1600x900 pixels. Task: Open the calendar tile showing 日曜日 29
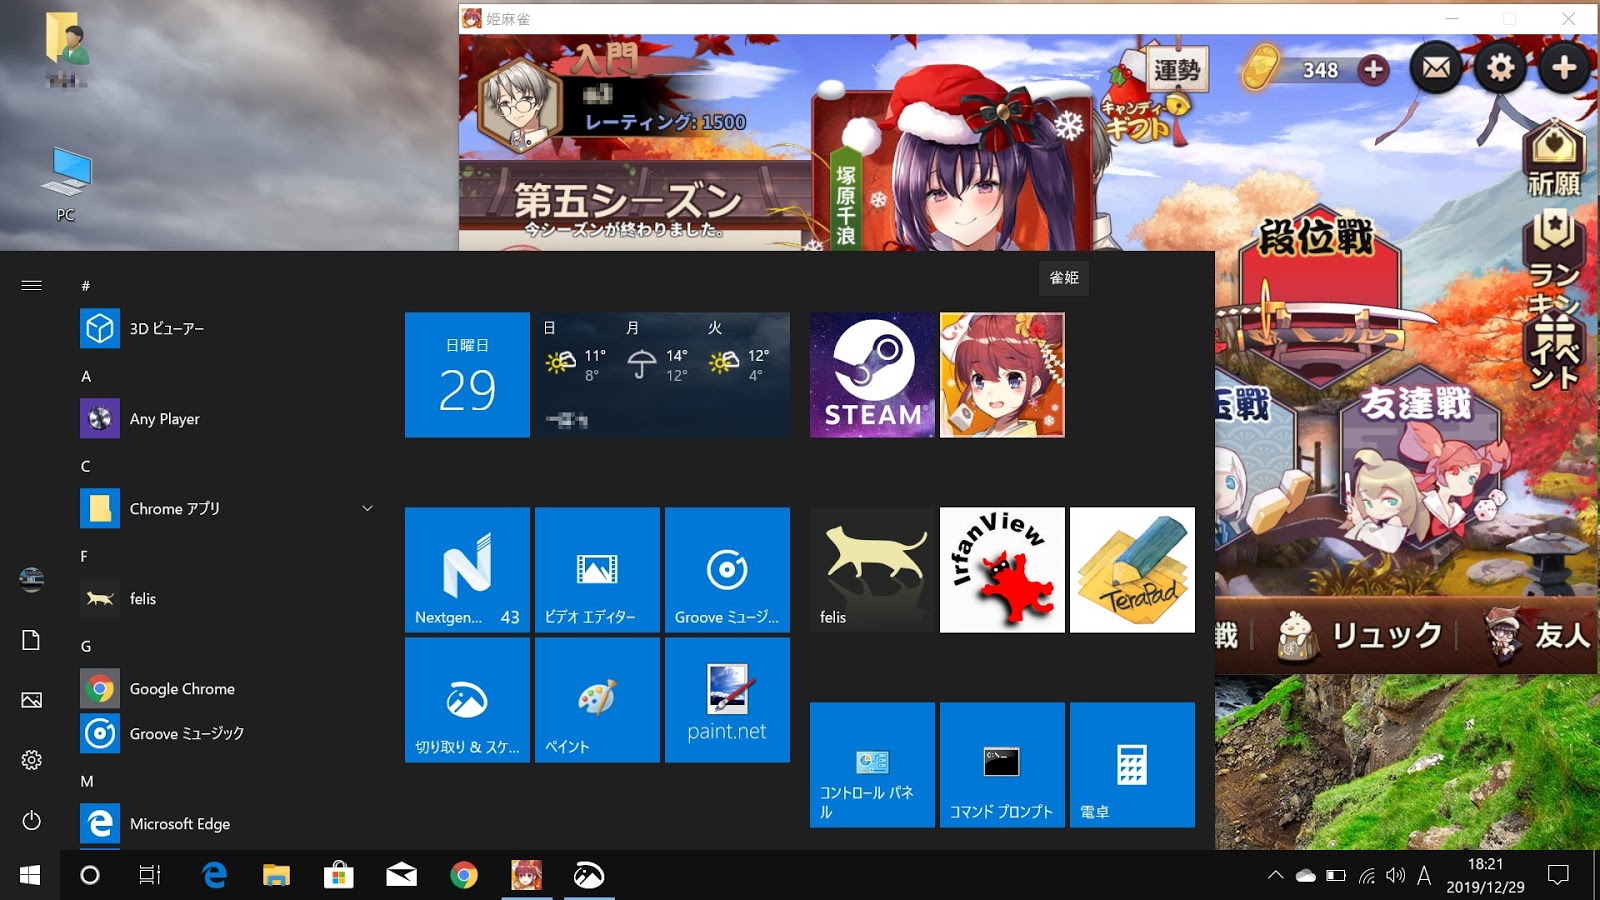point(467,375)
